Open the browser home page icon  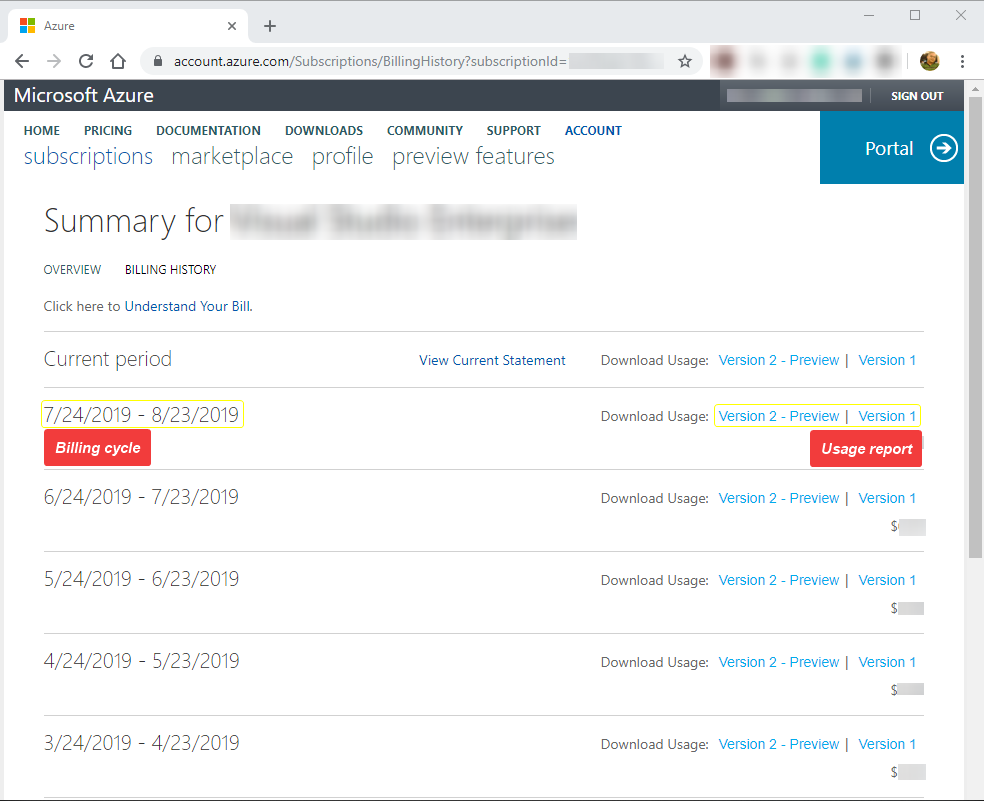(118, 61)
